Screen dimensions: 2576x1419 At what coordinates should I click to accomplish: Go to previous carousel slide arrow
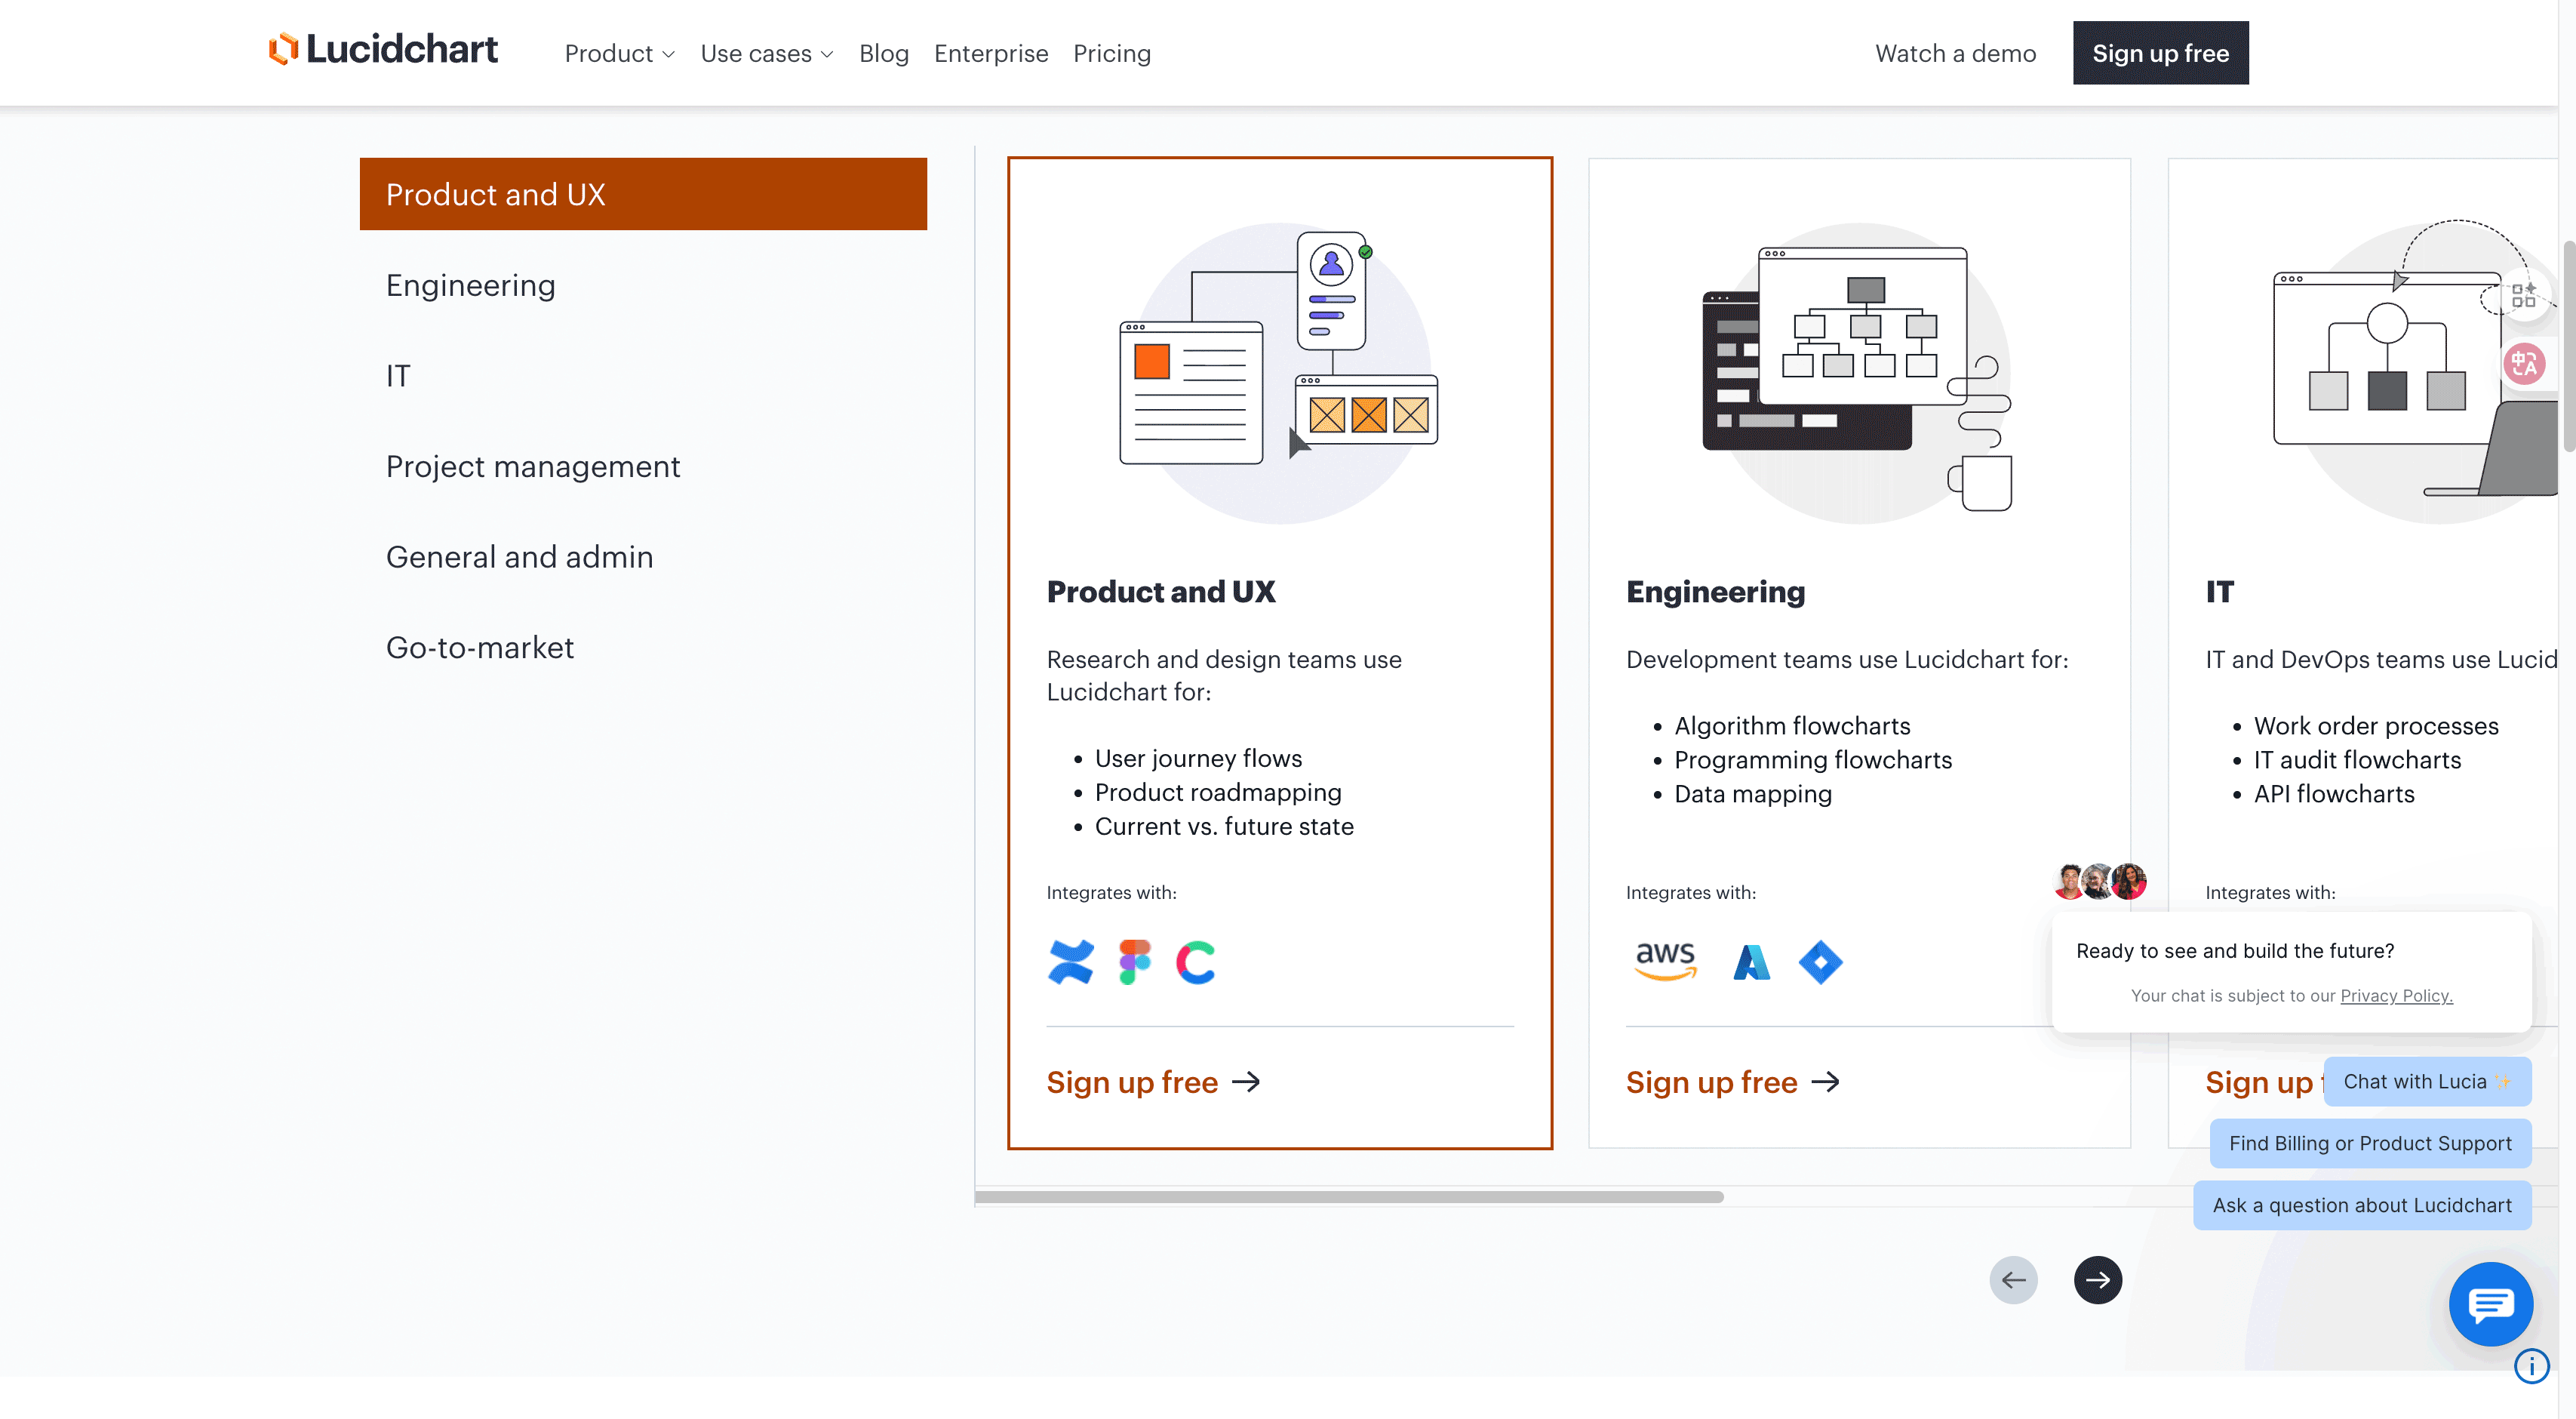(x=2013, y=1279)
